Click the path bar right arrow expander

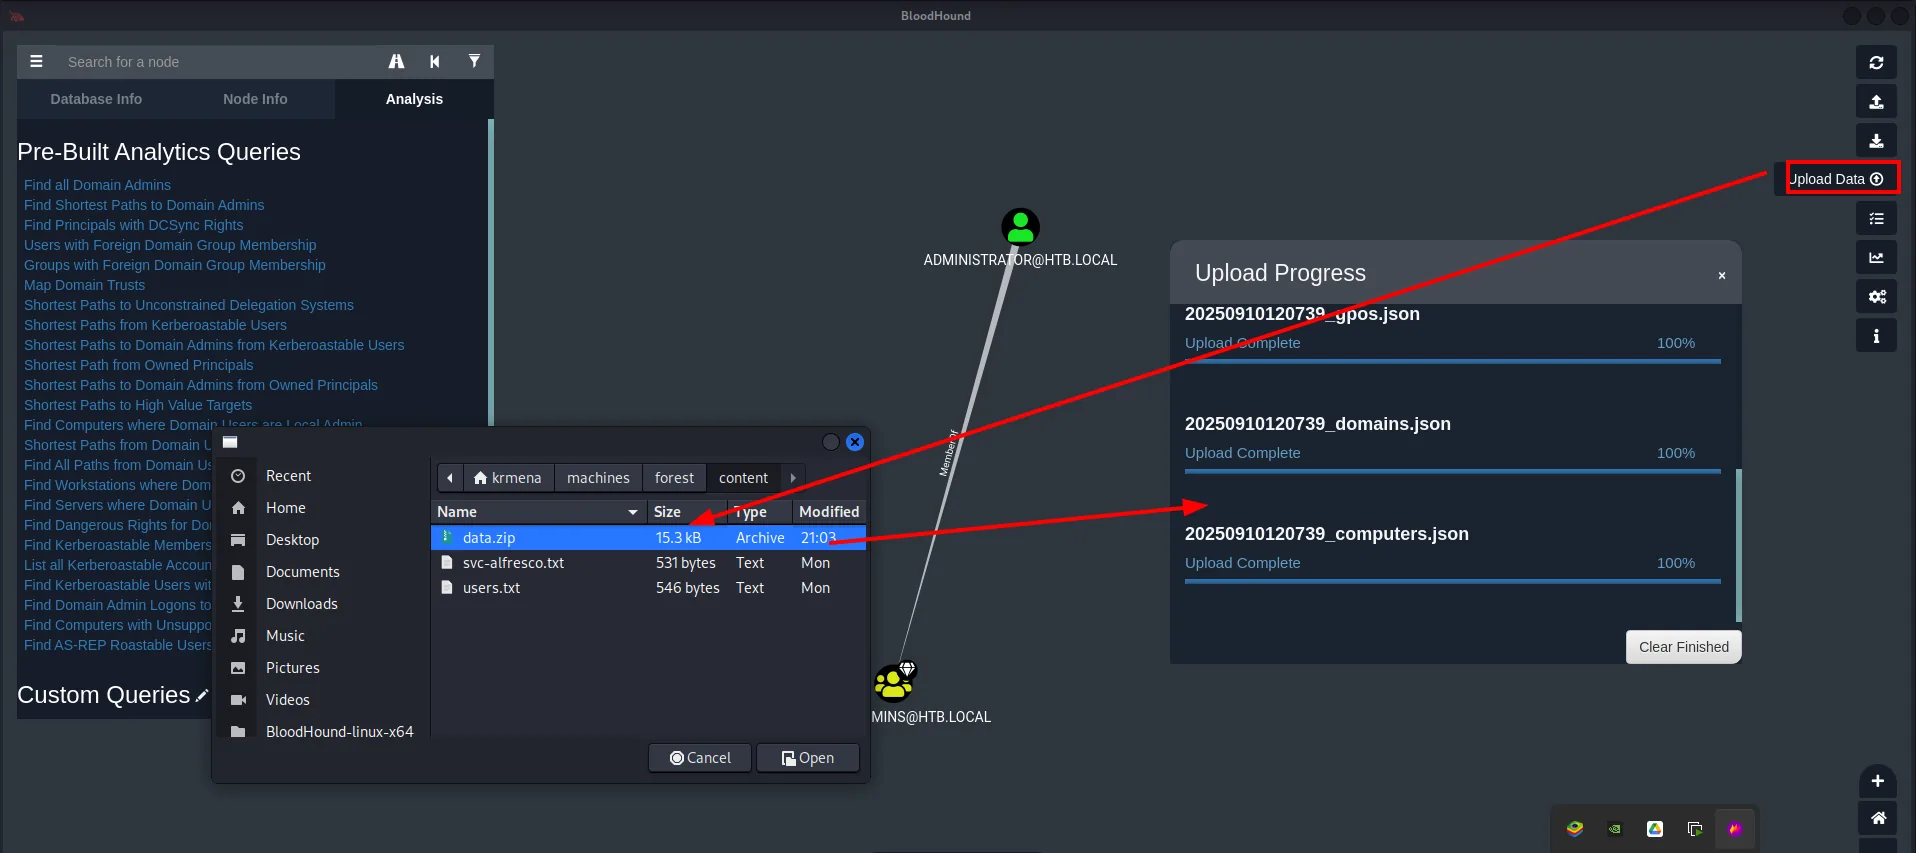pos(793,478)
